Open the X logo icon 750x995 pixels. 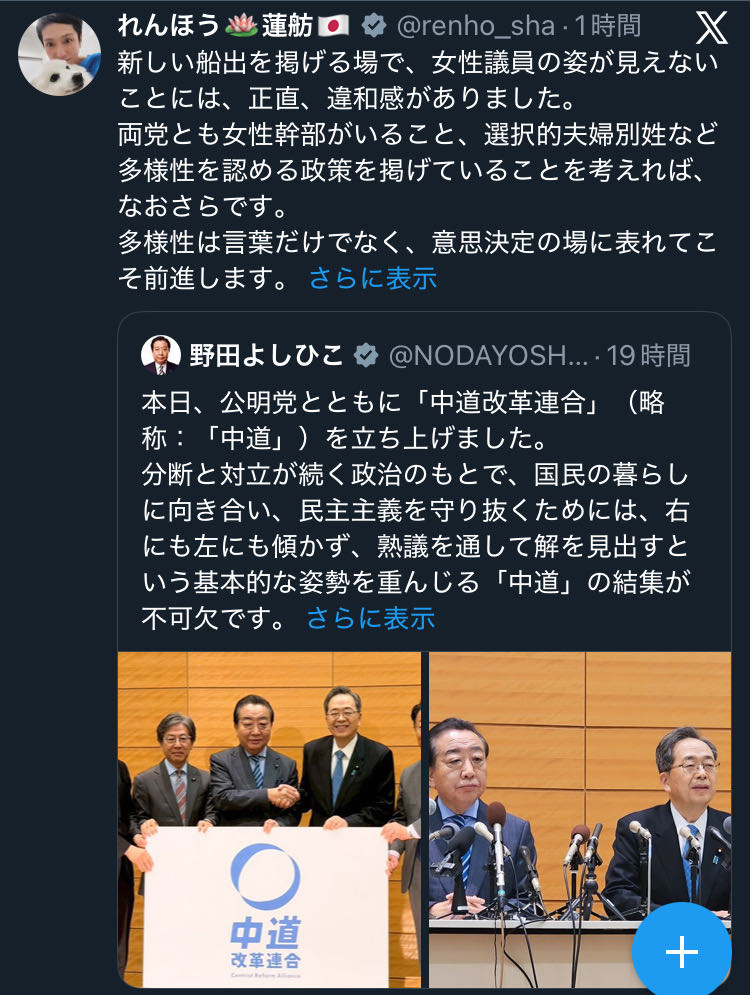point(711,29)
